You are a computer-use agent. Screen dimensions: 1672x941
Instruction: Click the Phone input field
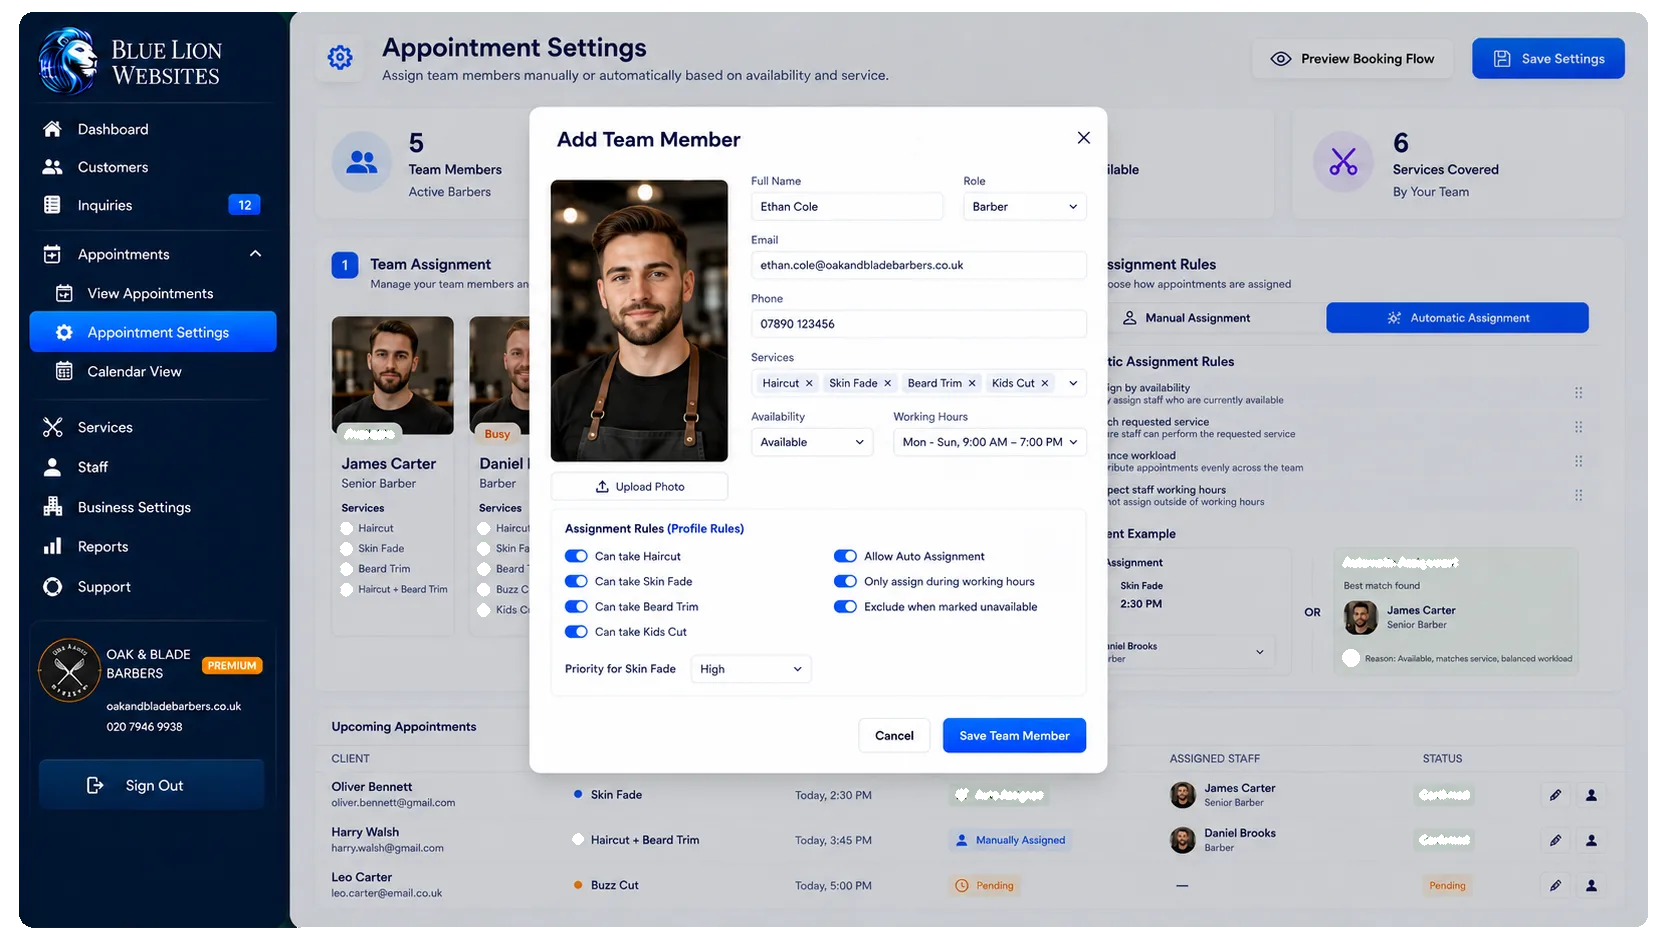[918, 324]
